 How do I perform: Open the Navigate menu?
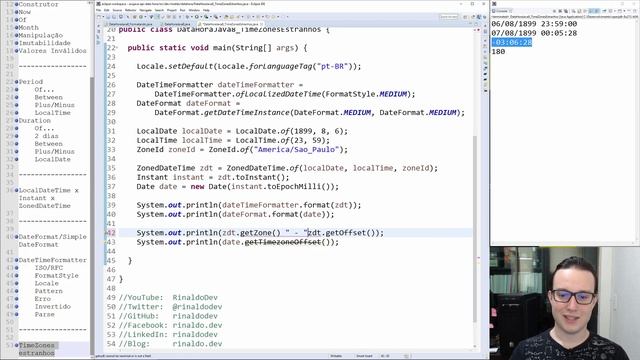pyautogui.click(x=145, y=10)
